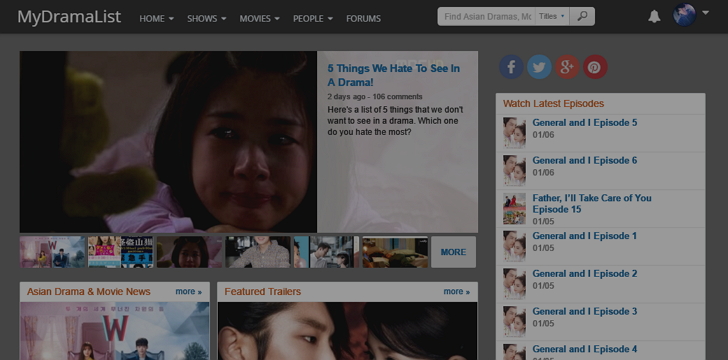Open more Featured Trailers

[x=456, y=292]
